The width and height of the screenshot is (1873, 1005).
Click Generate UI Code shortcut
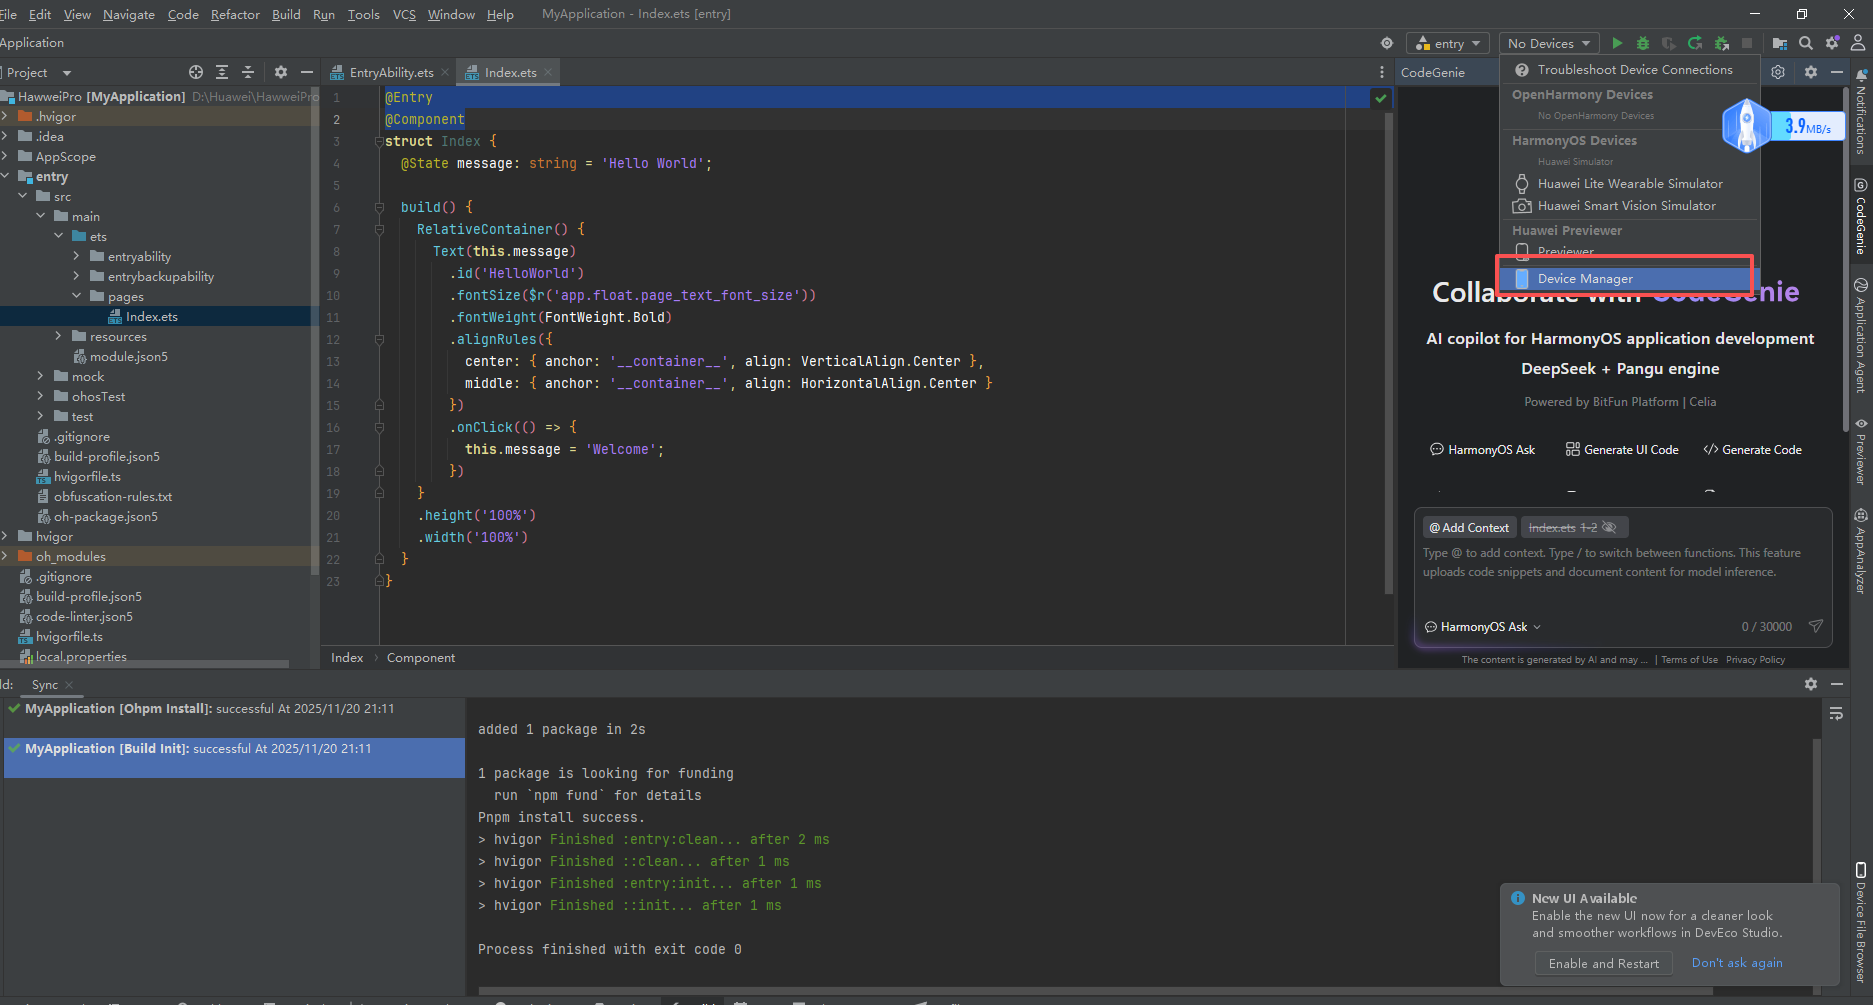coord(1622,449)
